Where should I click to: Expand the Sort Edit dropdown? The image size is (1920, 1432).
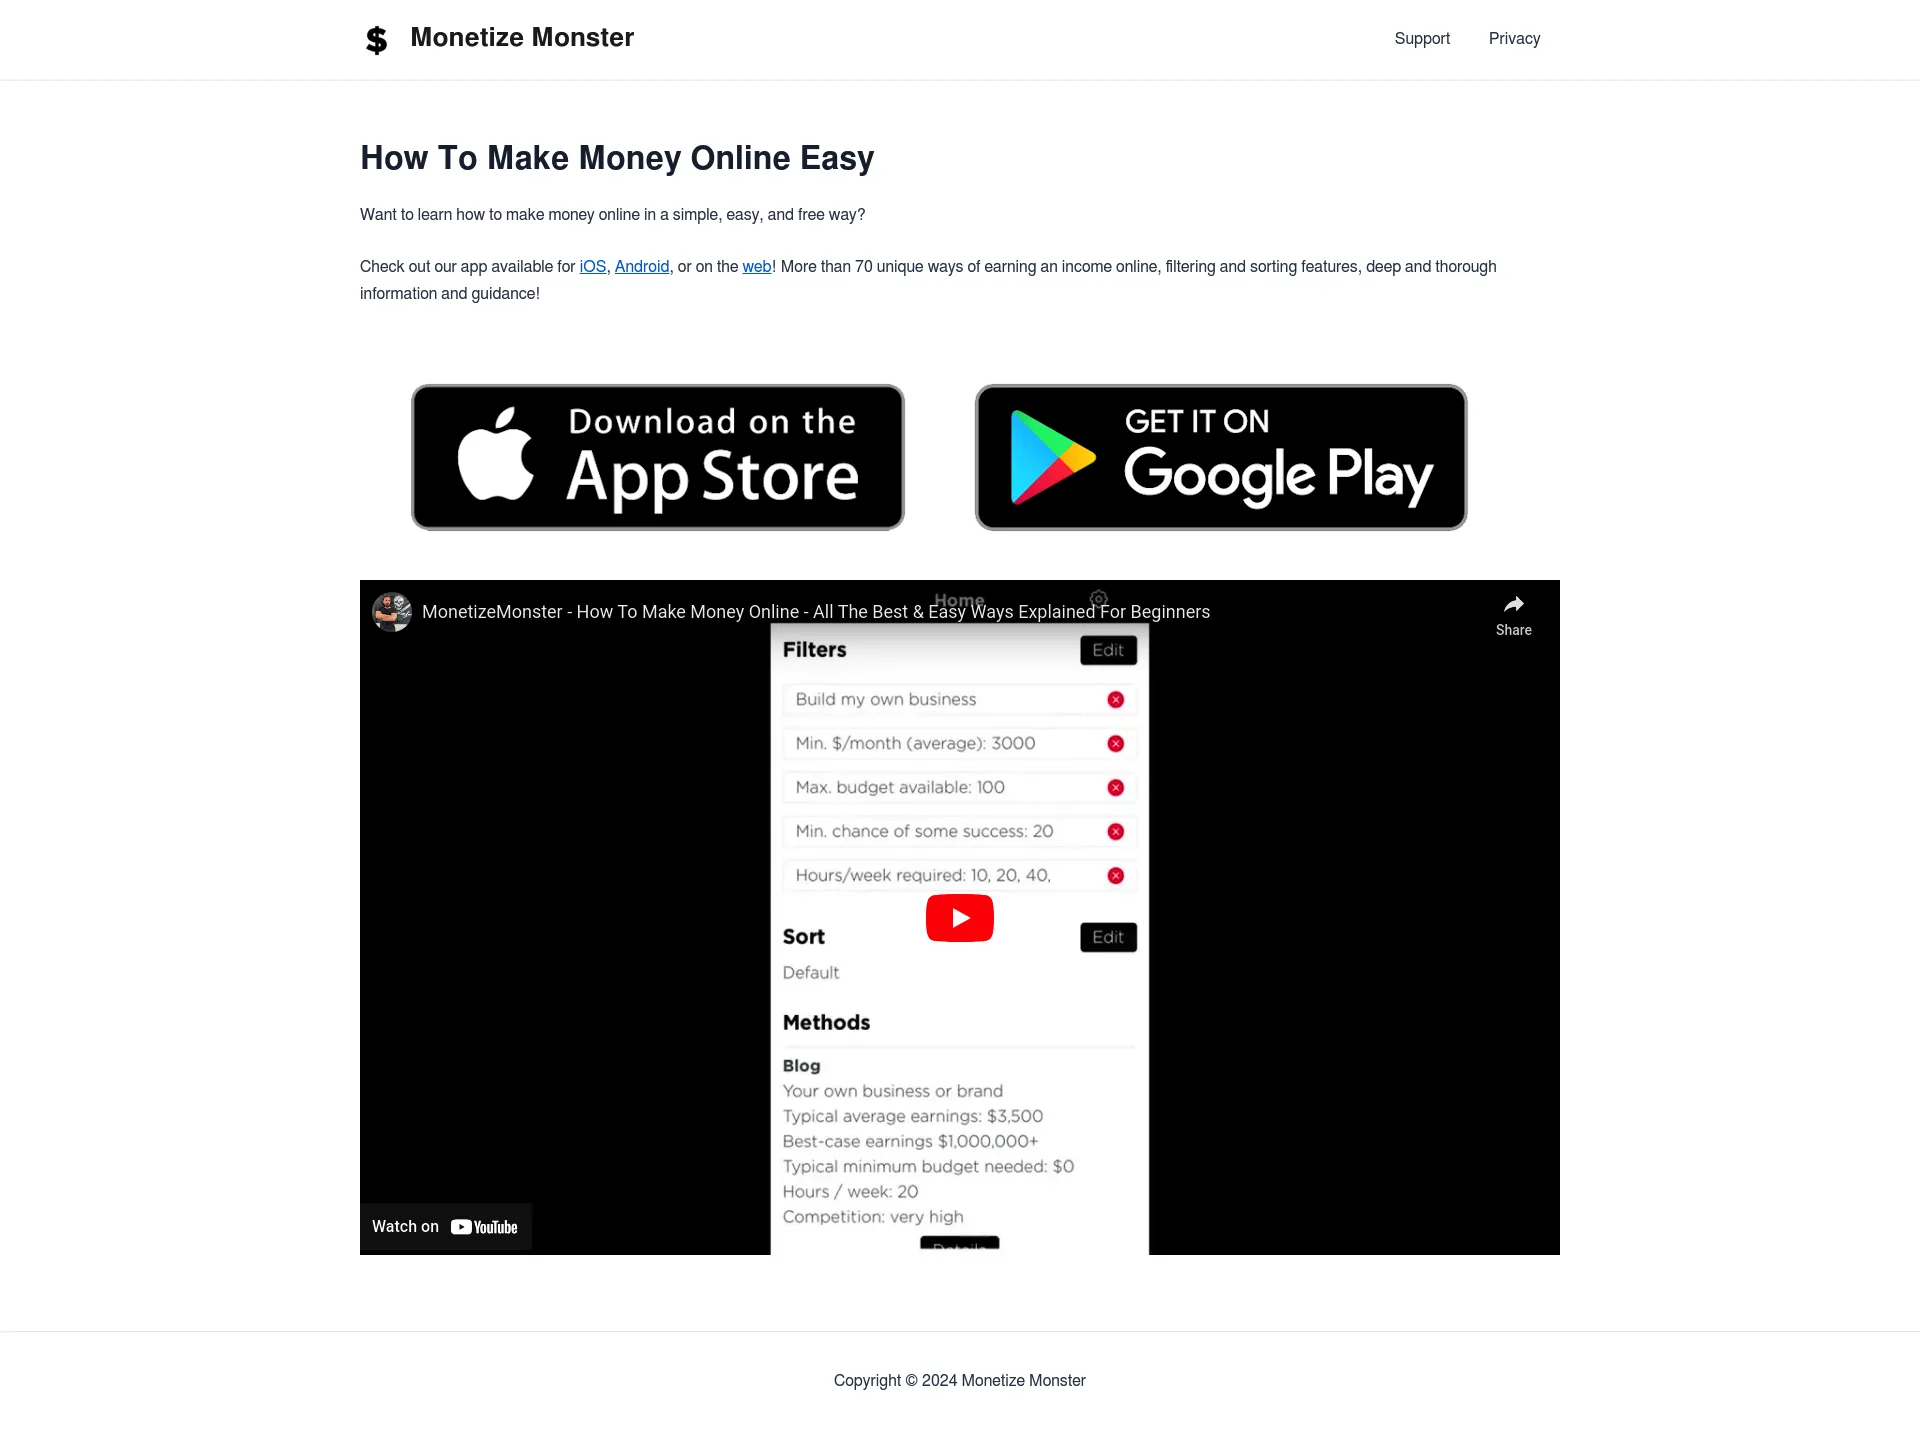click(x=1107, y=936)
